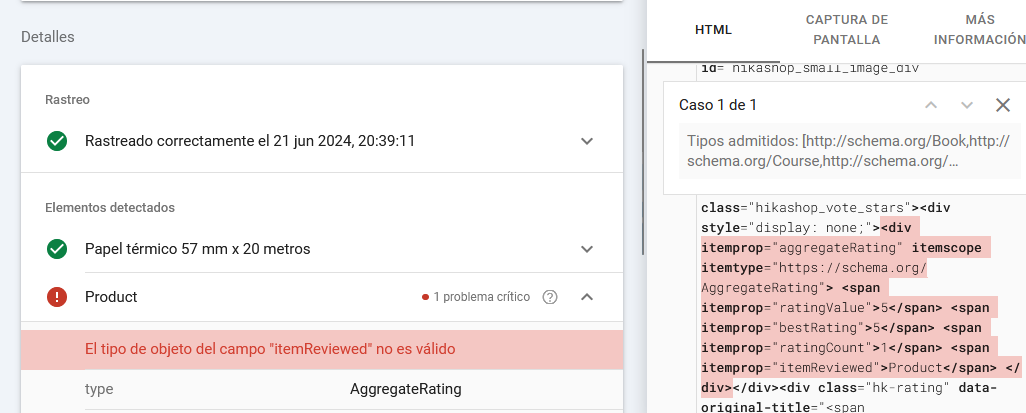Go to next case with down arrow
Image resolution: width=1026 pixels, height=413 pixels.
tap(967, 105)
